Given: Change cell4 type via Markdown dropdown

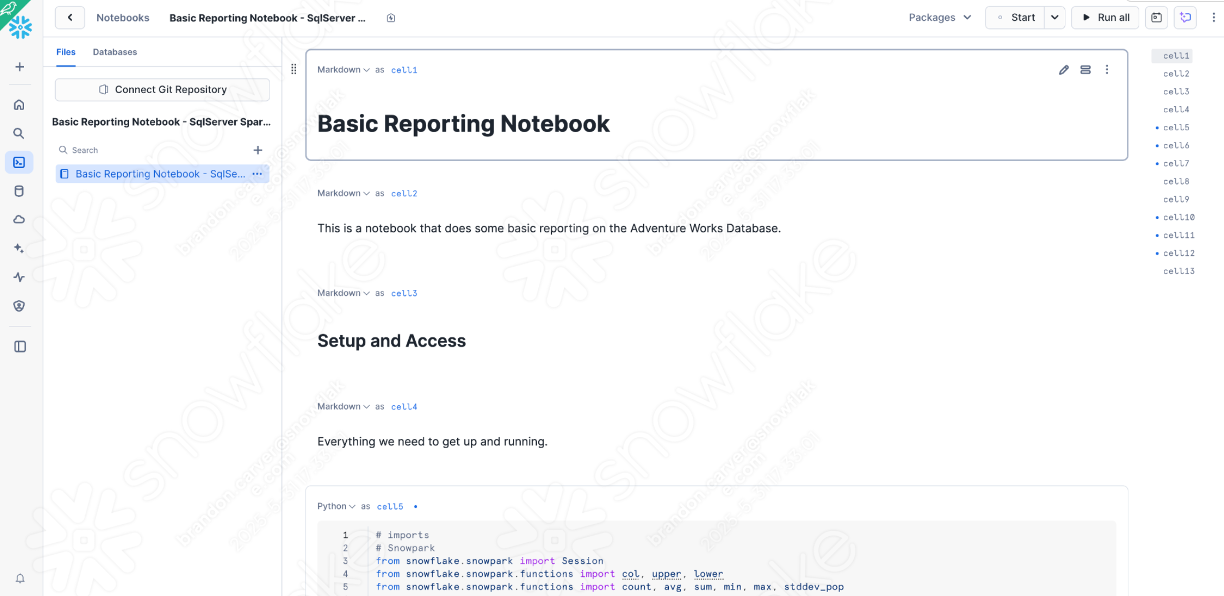Looking at the screenshot, I should click(343, 407).
